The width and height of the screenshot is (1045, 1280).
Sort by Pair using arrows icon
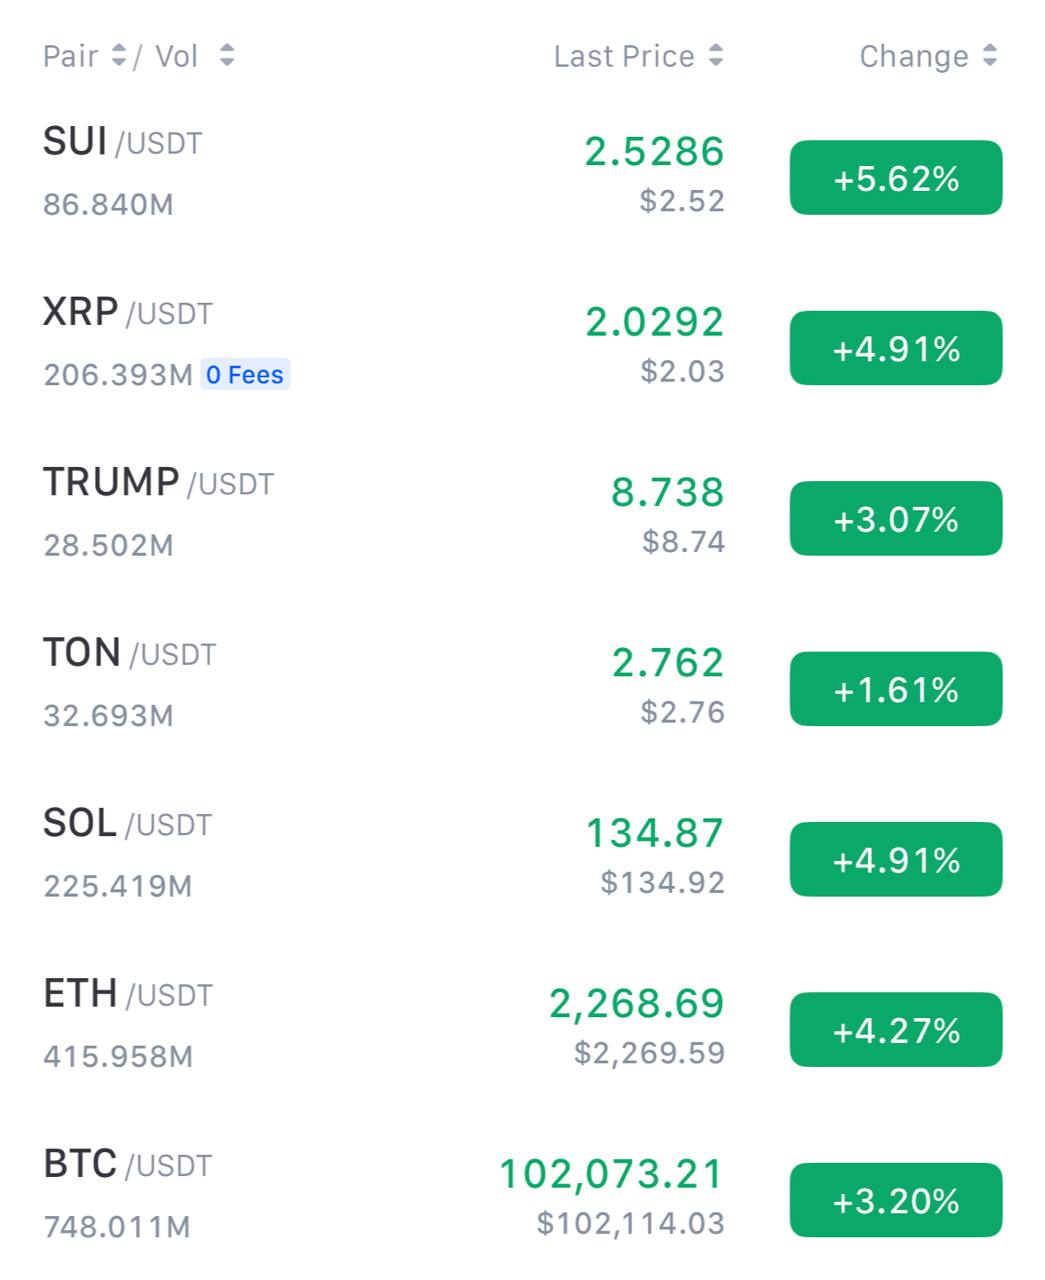pyautogui.click(x=118, y=56)
